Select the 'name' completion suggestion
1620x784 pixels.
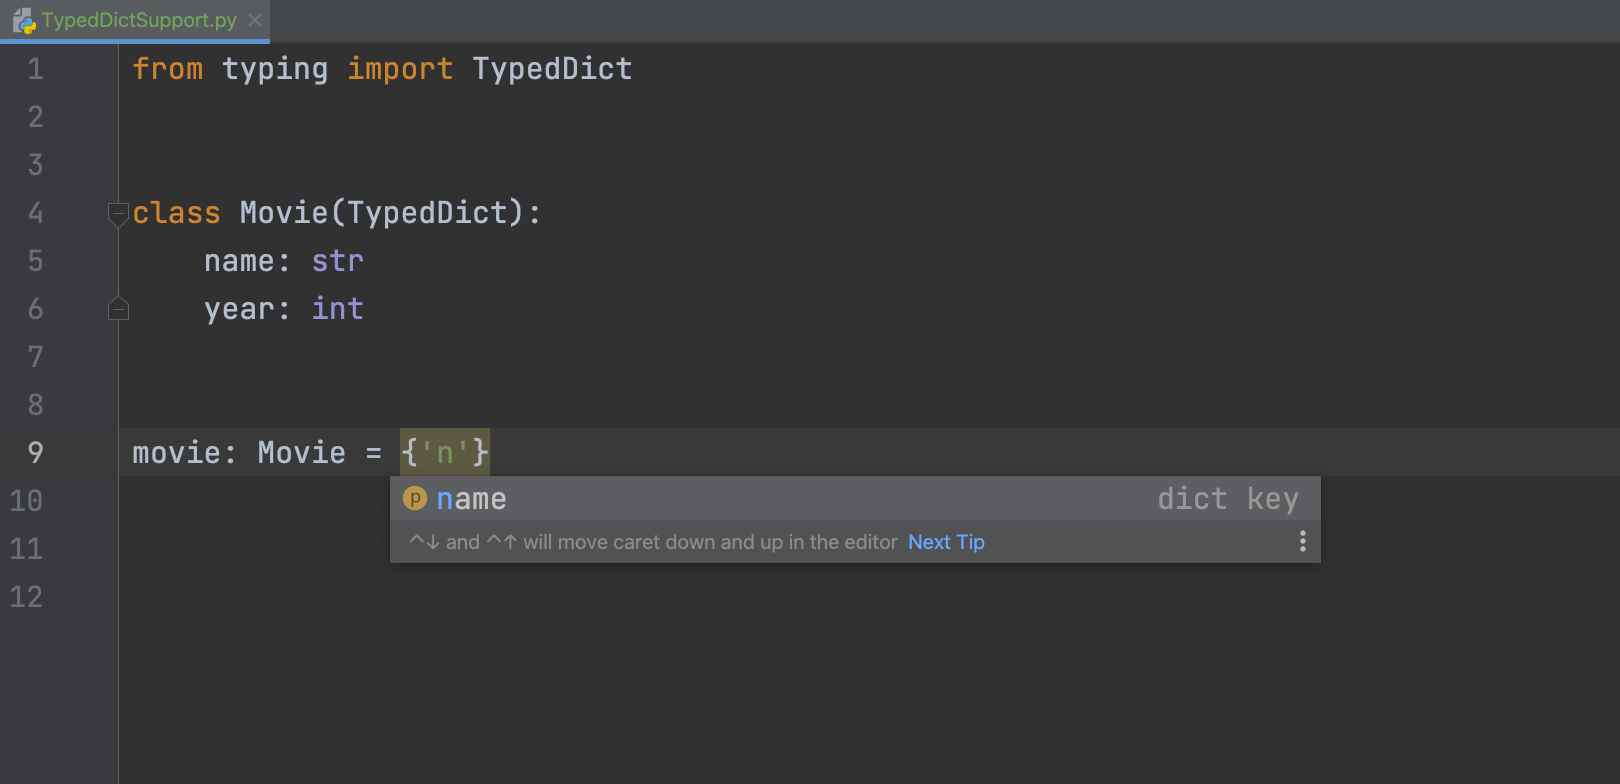point(471,499)
